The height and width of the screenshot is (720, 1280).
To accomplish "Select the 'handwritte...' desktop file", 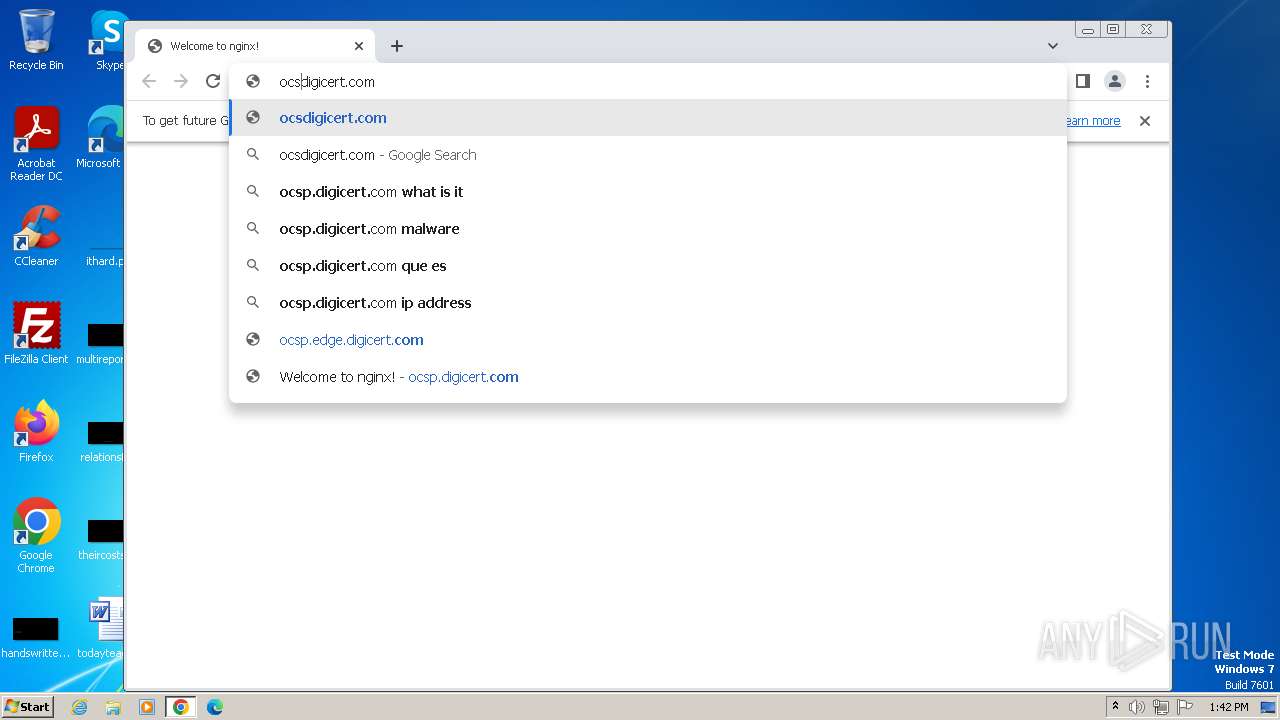I will point(36,636).
